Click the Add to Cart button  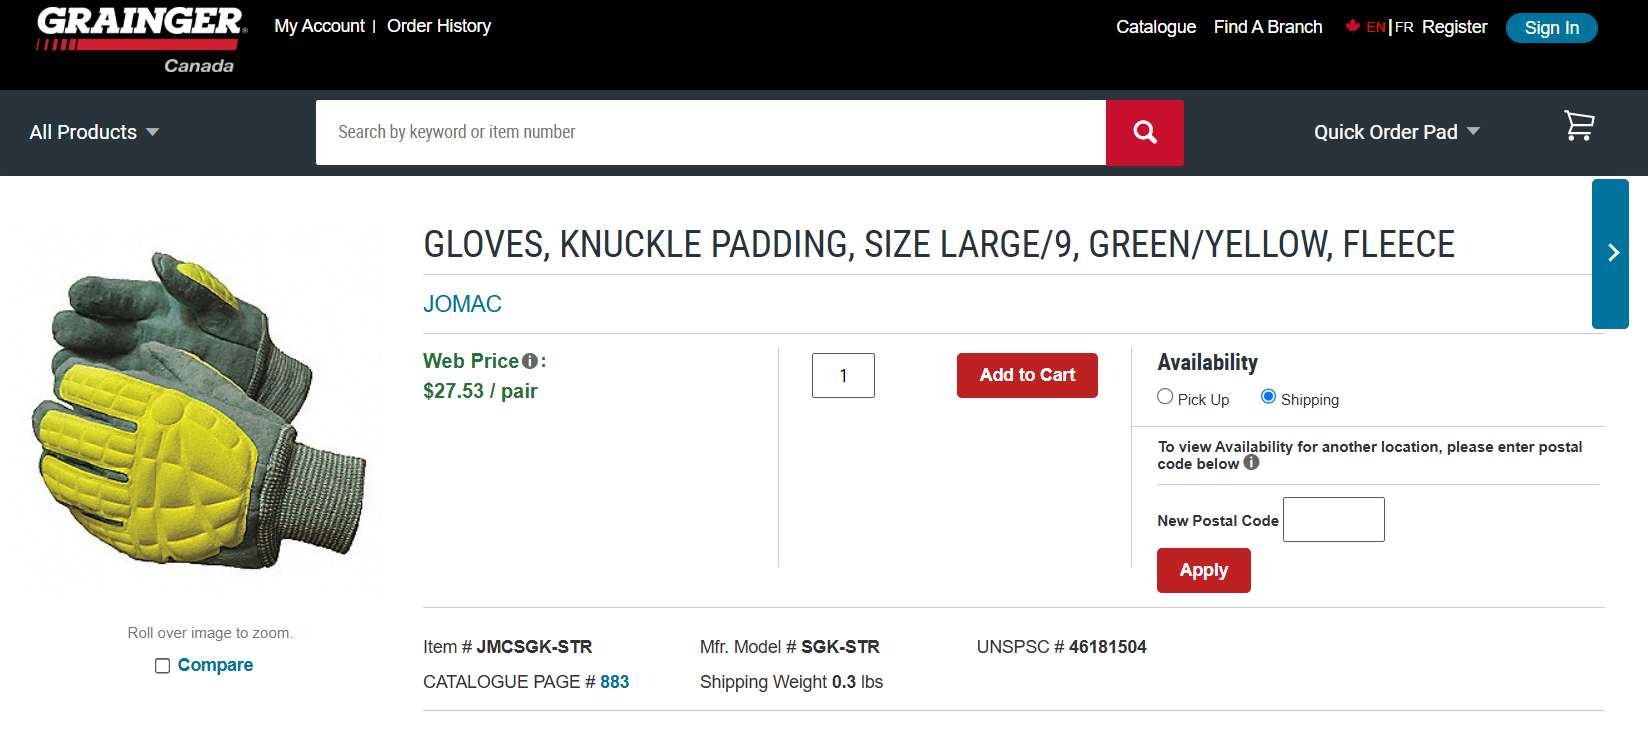pyautogui.click(x=1027, y=375)
